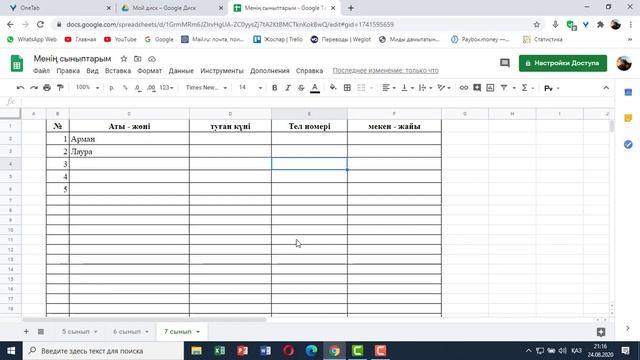Click the Настройки Доступа button
The height and width of the screenshot is (360, 640).
tap(563, 63)
